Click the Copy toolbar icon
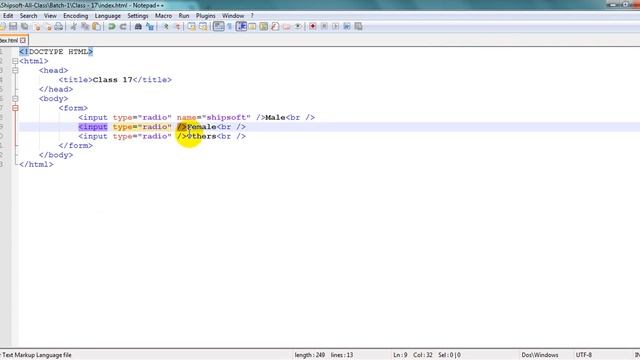 click(85, 27)
